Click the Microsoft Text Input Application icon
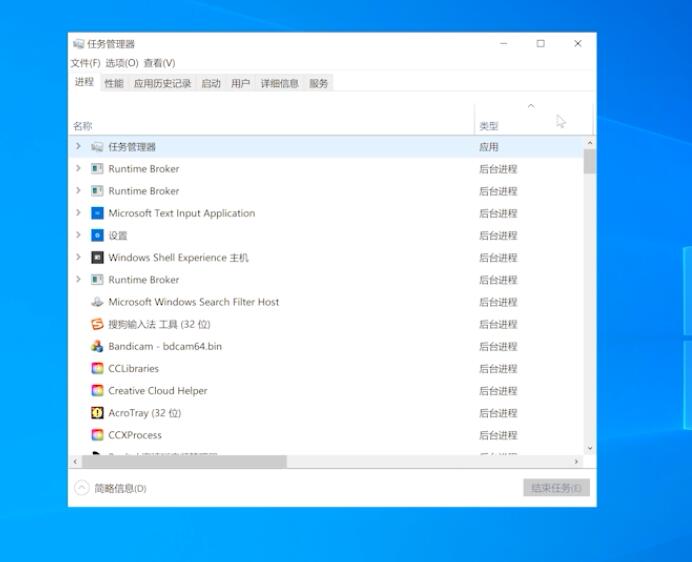Screen dimensions: 692x562 tap(97, 213)
